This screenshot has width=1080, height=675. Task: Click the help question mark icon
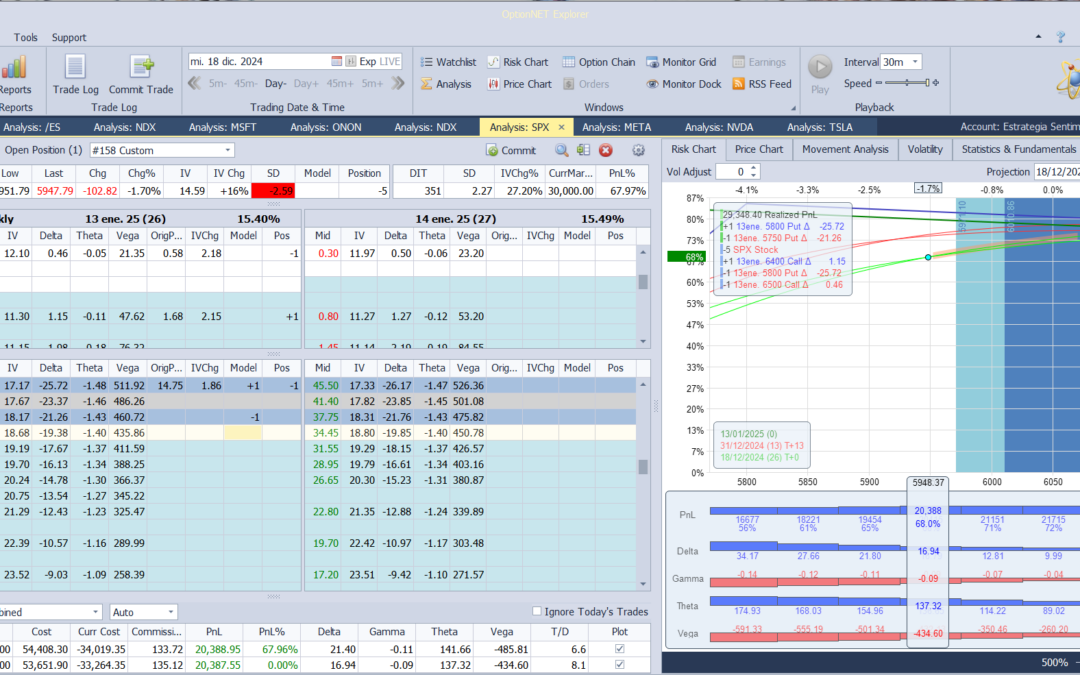click(x=1061, y=37)
